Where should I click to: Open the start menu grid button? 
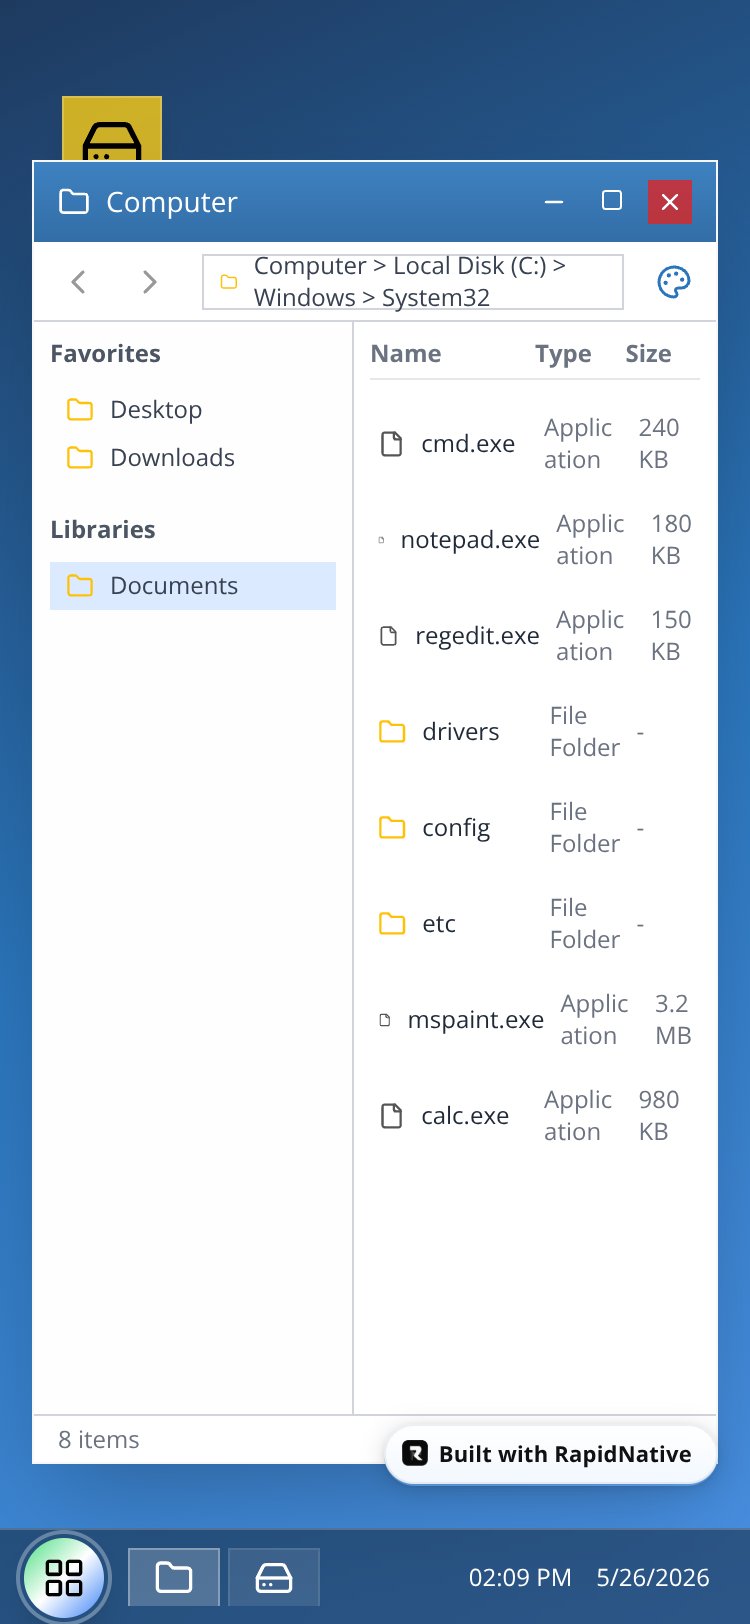64,1578
